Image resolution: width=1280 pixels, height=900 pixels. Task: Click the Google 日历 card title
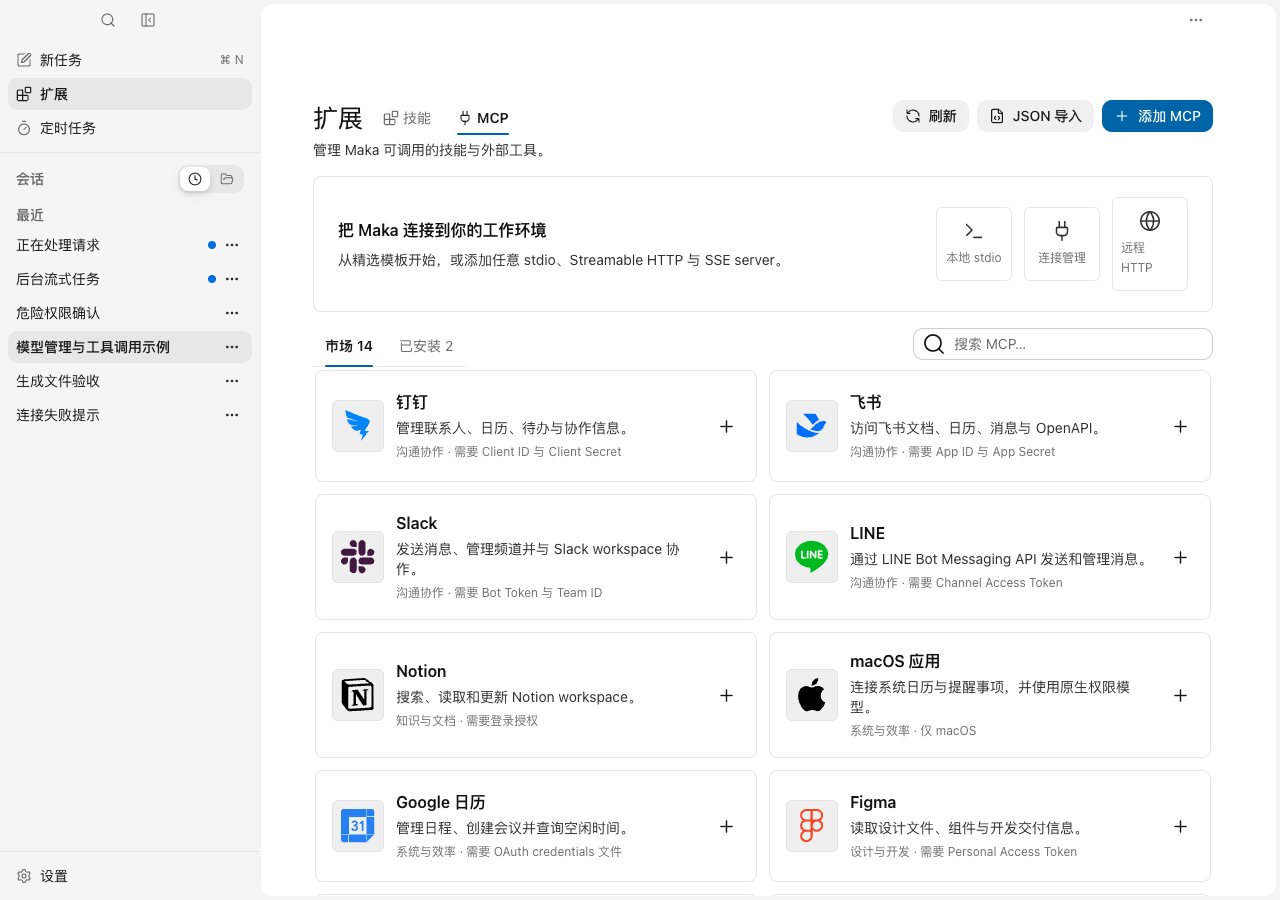[x=441, y=802]
